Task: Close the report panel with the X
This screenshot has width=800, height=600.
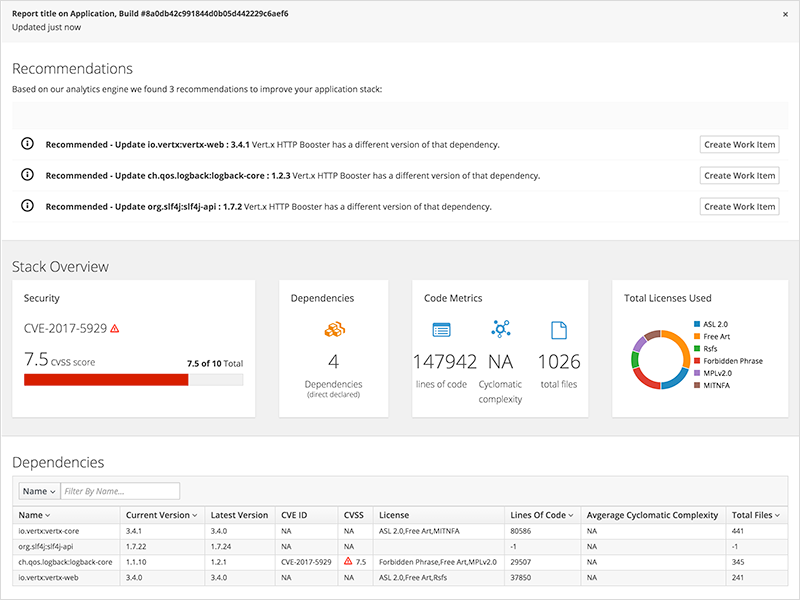Action: [785, 14]
